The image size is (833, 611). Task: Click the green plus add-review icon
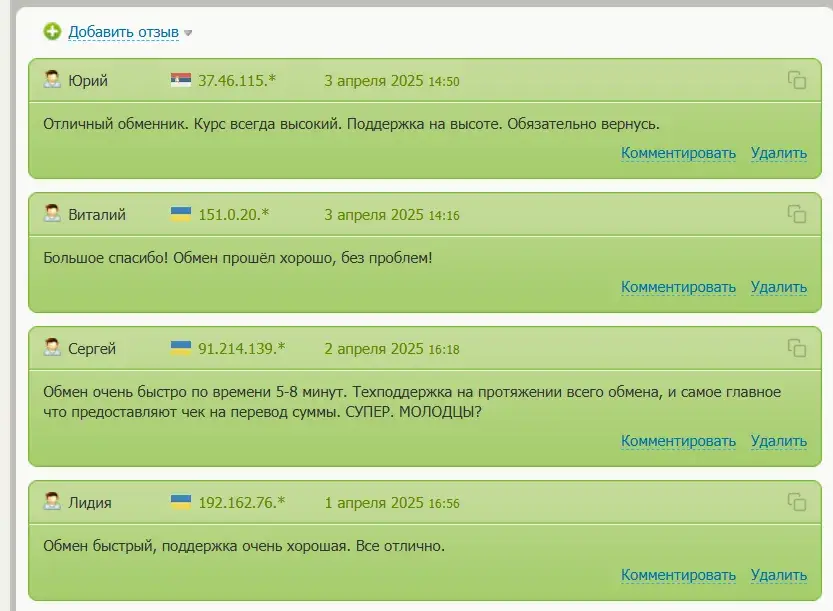point(52,31)
